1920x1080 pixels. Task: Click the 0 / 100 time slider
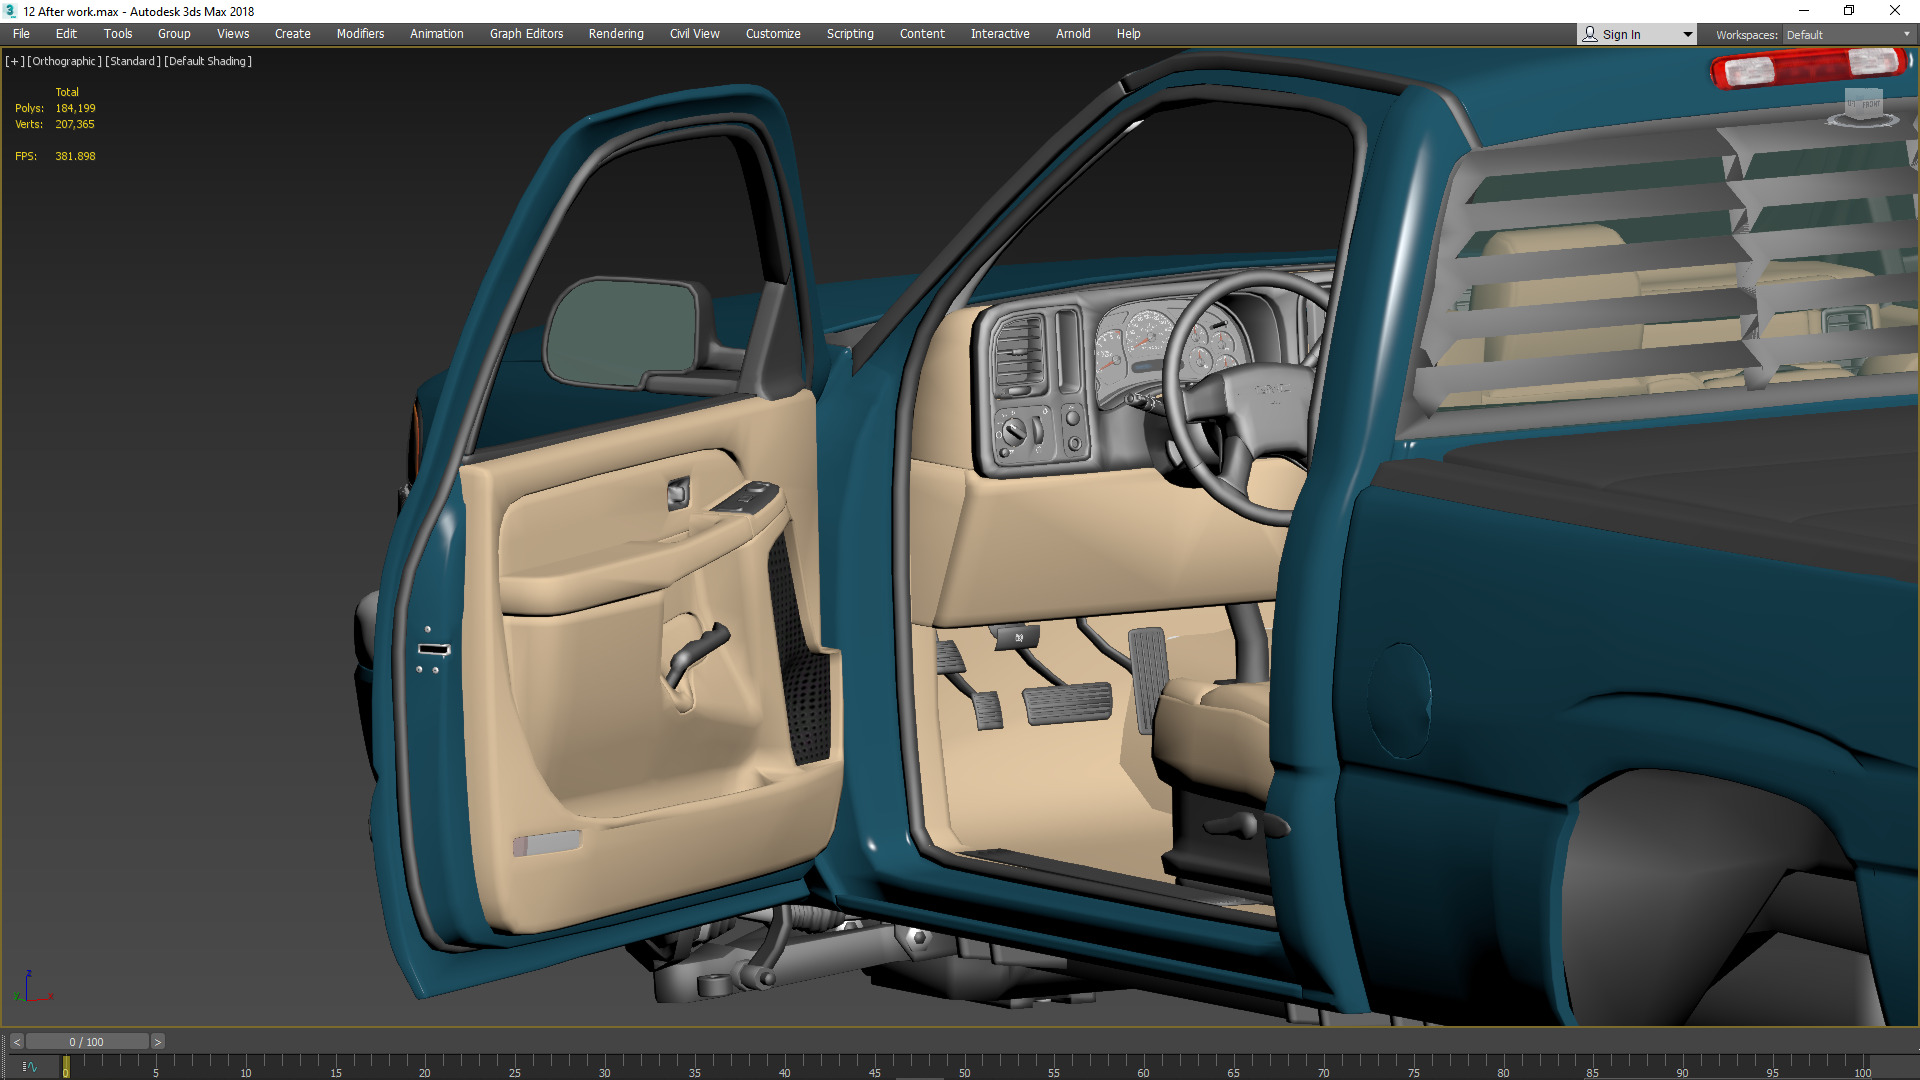87,1042
